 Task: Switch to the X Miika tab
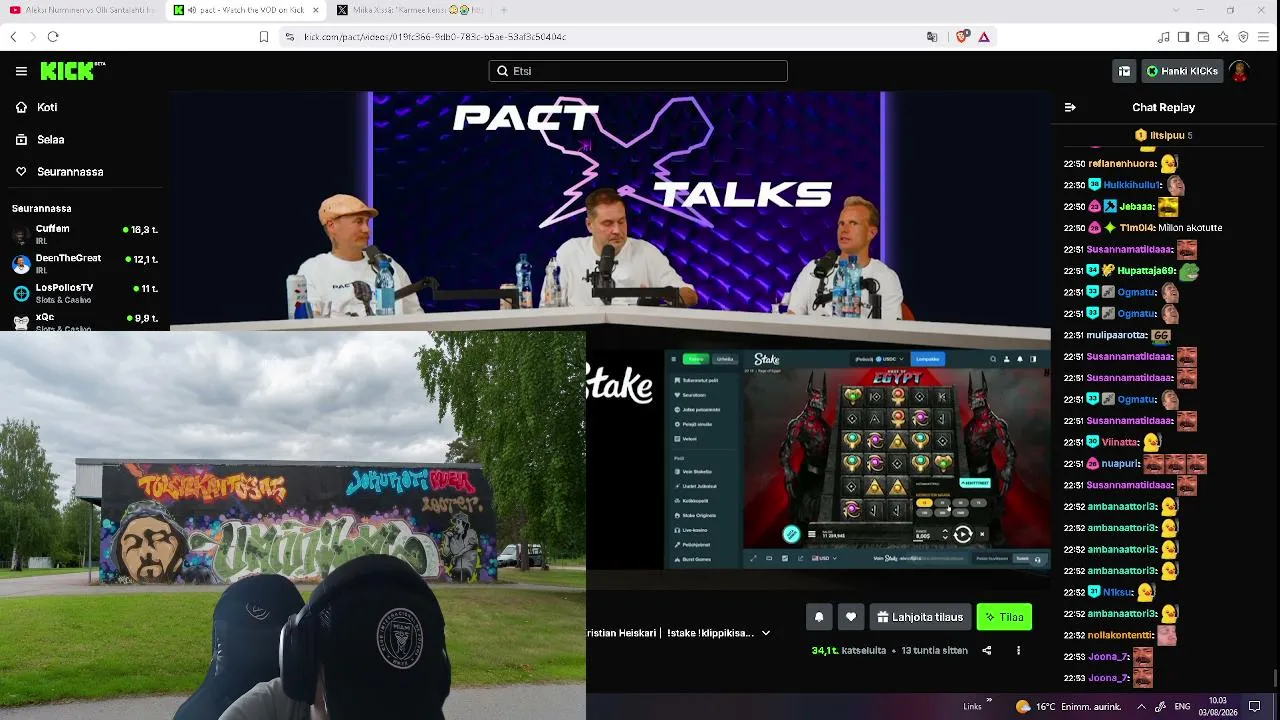[x=409, y=10]
